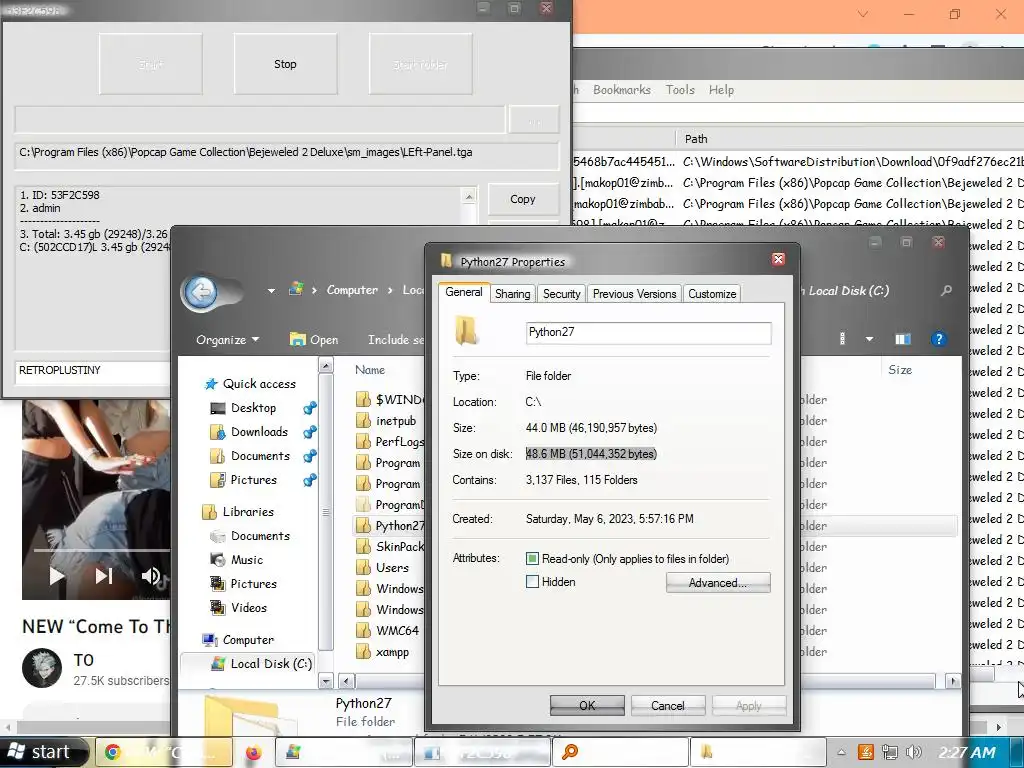The width and height of the screenshot is (1024, 768).
Task: Click the Size column header
Action: tap(900, 370)
